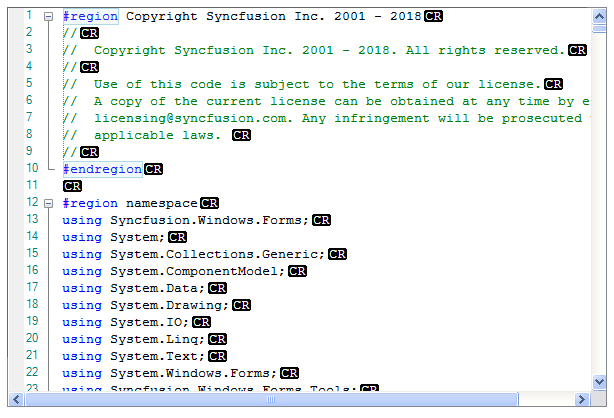This screenshot has width=614, height=418.
Task: Click line number 11 in the margin
Action: click(x=32, y=185)
